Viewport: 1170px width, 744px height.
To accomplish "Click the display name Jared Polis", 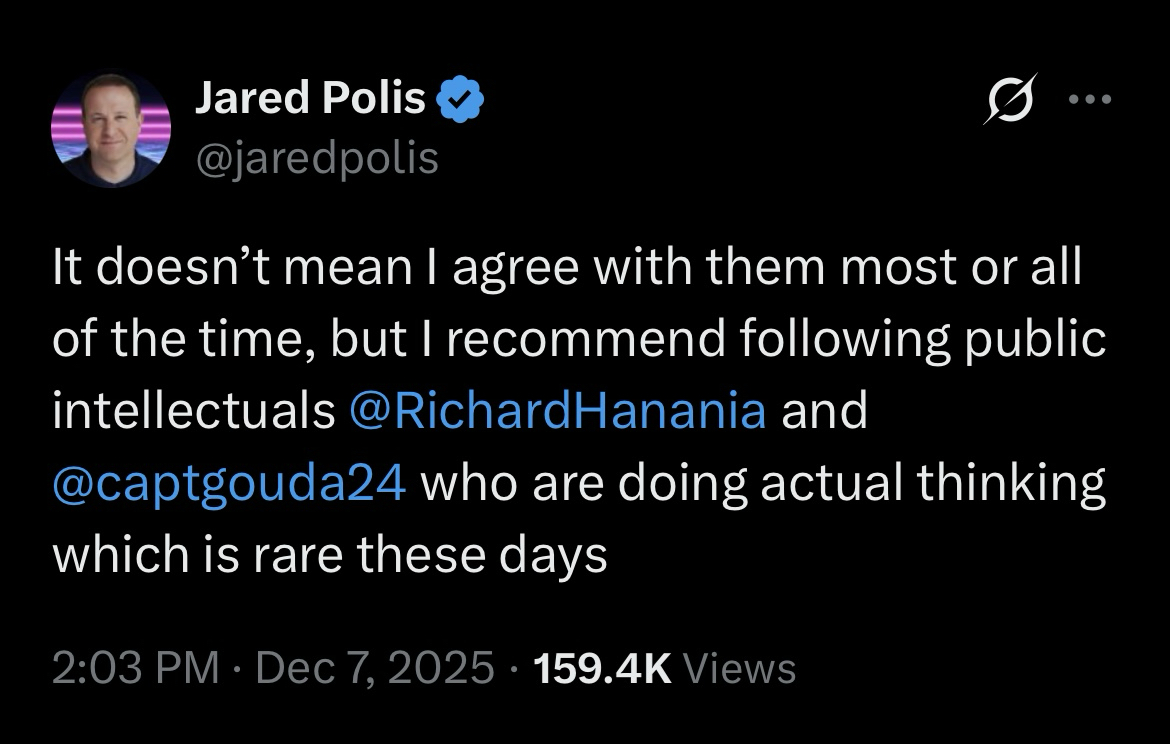I will tap(310, 98).
